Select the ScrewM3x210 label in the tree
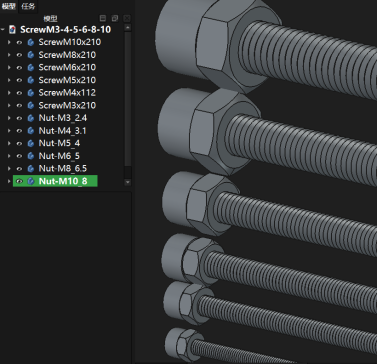 [67, 105]
